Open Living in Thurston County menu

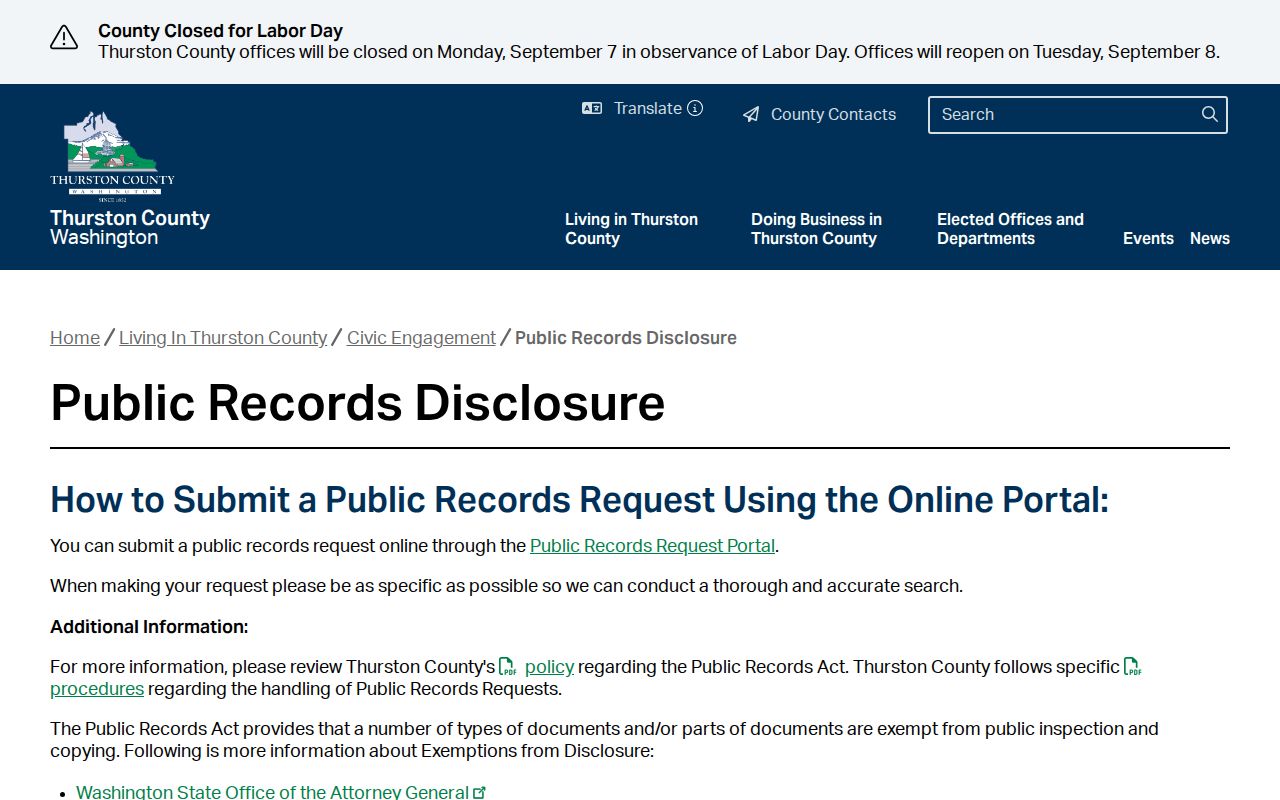(631, 229)
